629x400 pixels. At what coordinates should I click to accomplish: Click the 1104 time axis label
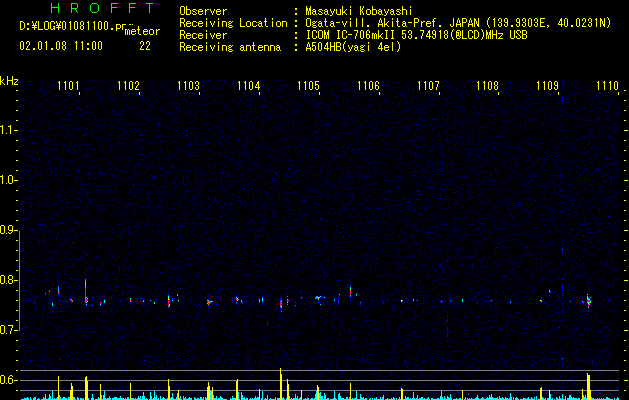(248, 85)
